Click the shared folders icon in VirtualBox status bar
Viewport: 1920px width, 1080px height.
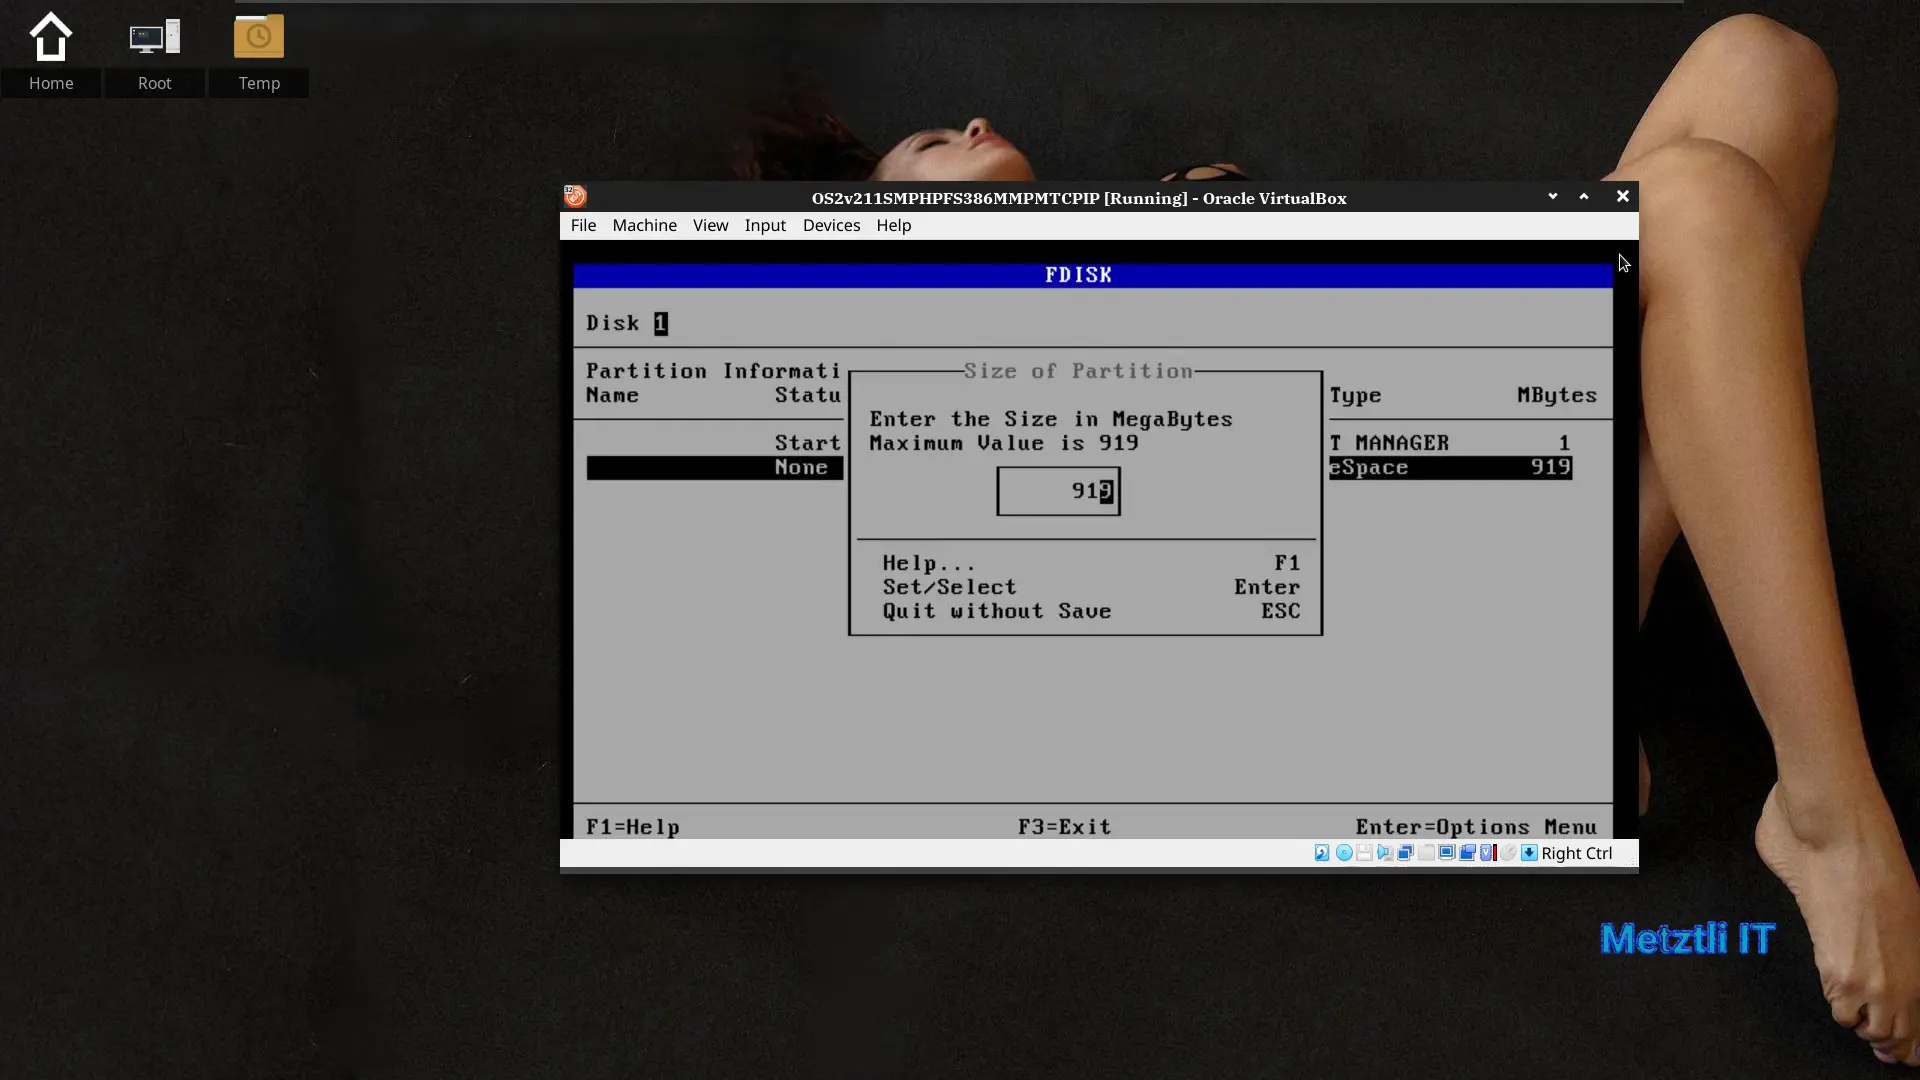(x=1426, y=853)
